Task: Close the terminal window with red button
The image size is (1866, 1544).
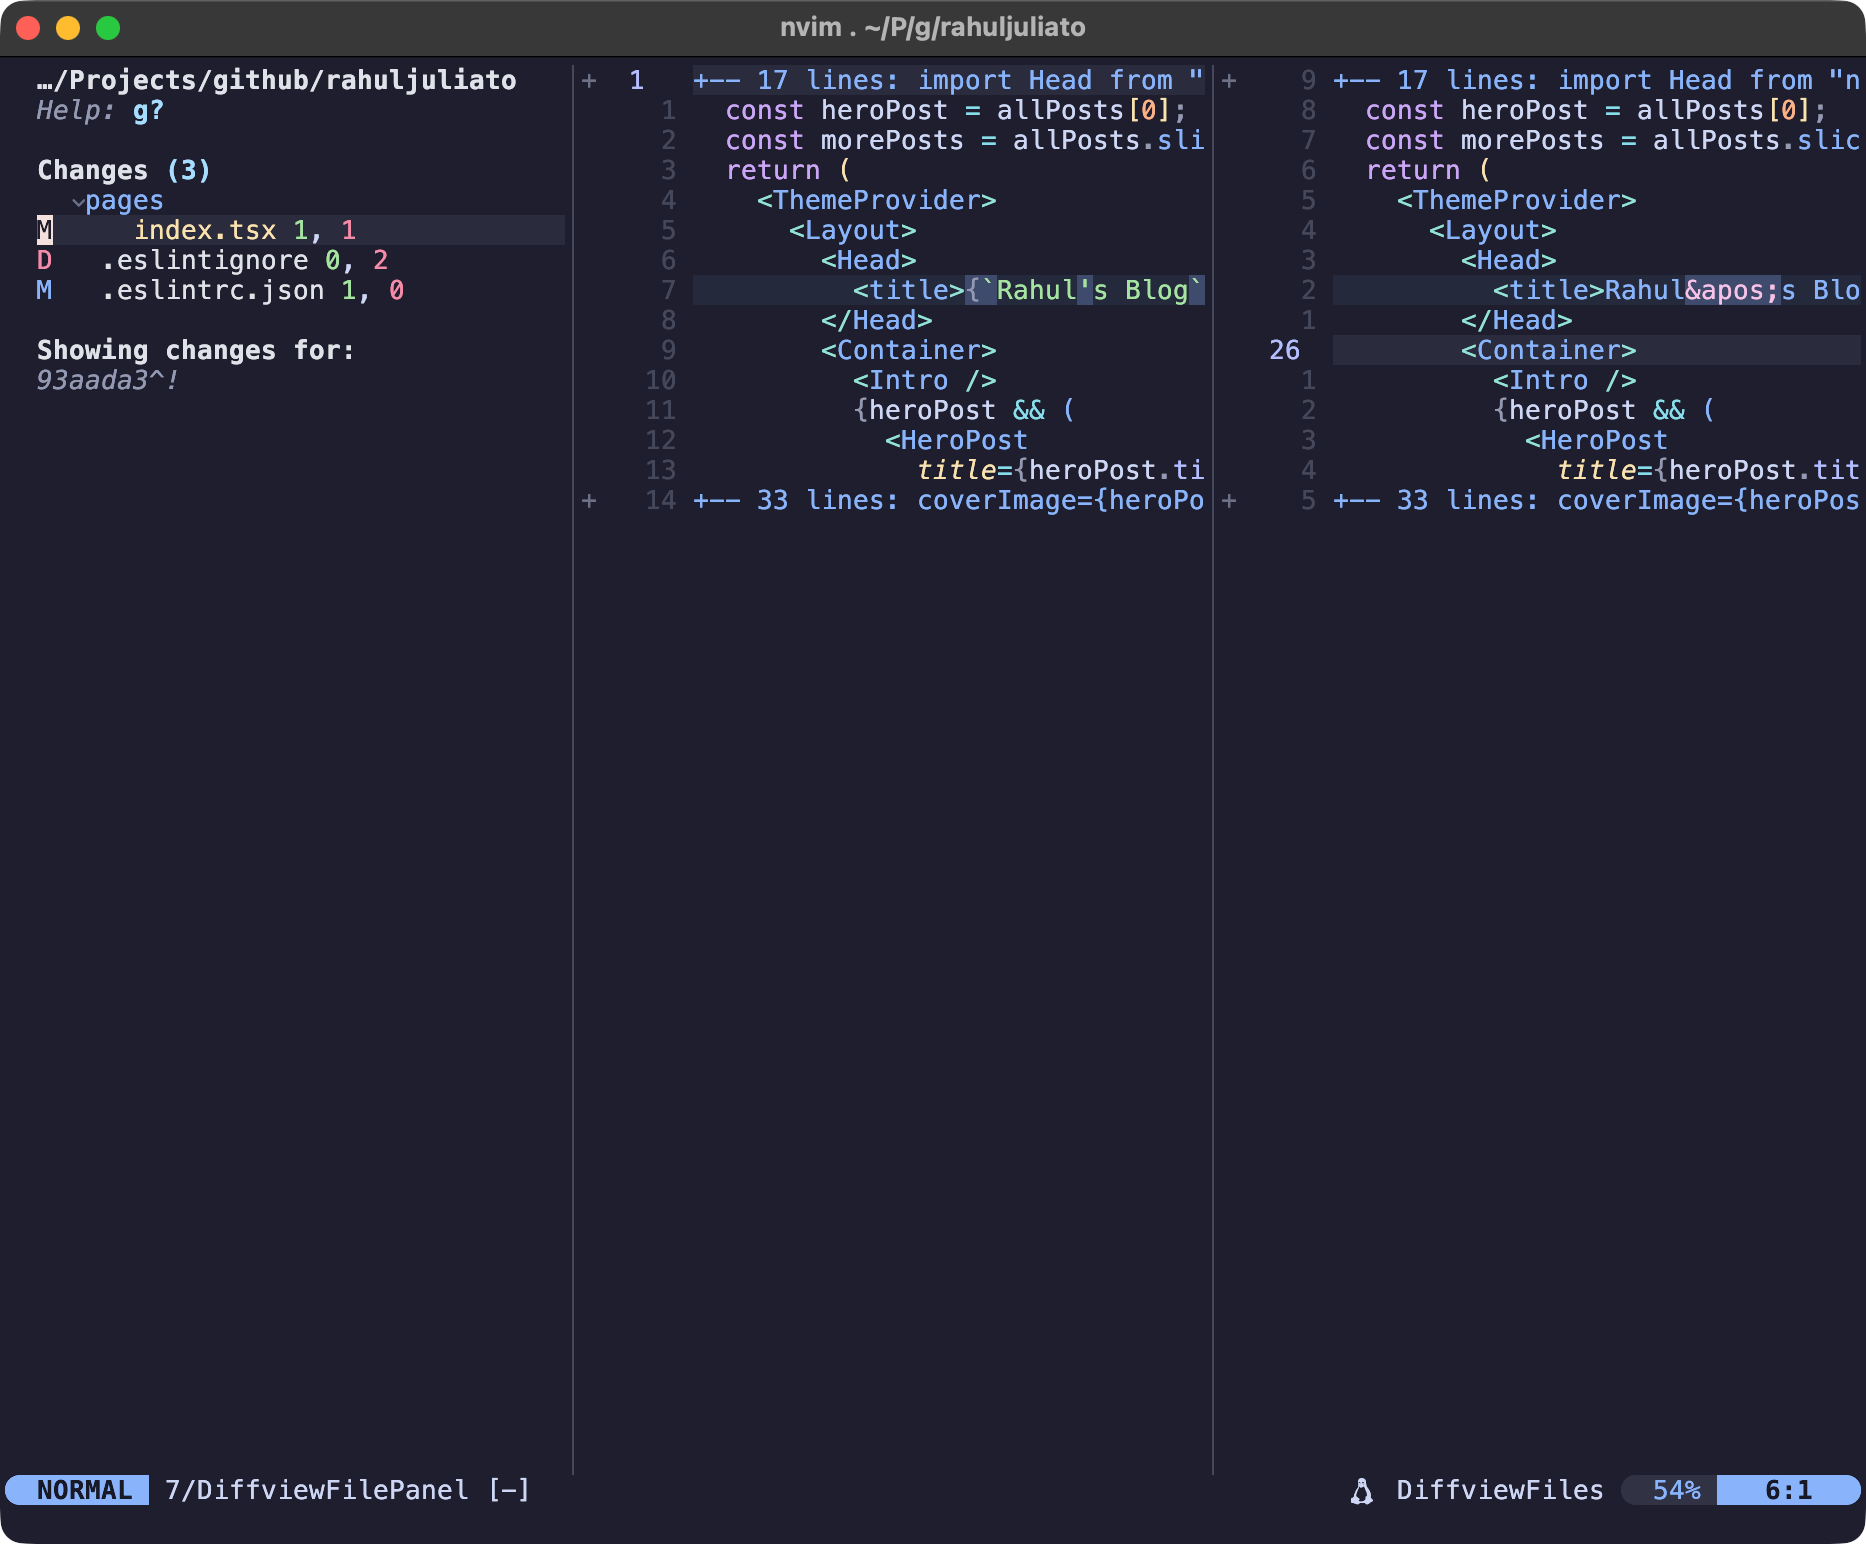Action: (x=28, y=28)
